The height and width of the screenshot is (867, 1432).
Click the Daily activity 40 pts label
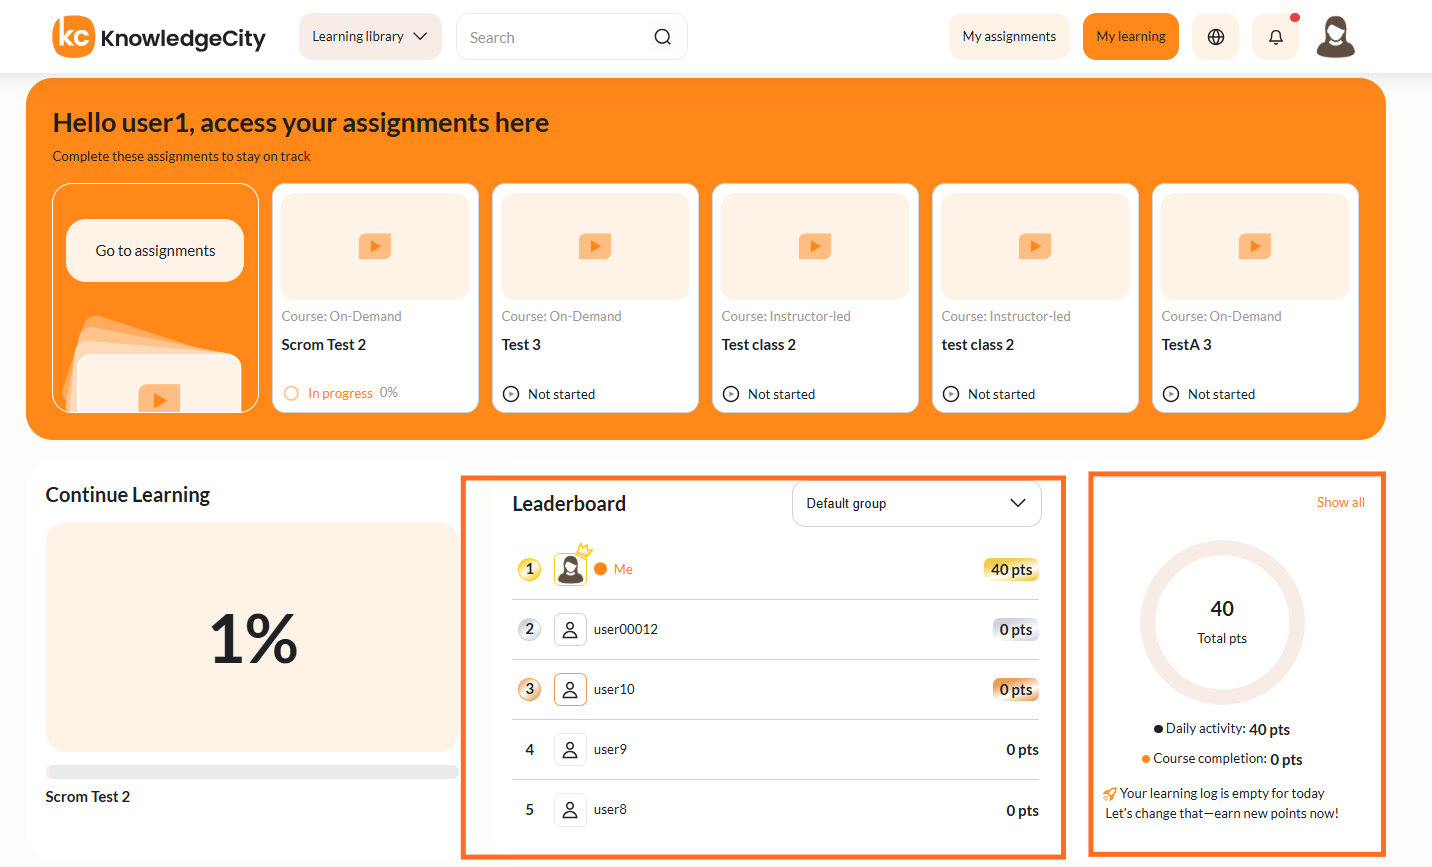coord(1222,729)
